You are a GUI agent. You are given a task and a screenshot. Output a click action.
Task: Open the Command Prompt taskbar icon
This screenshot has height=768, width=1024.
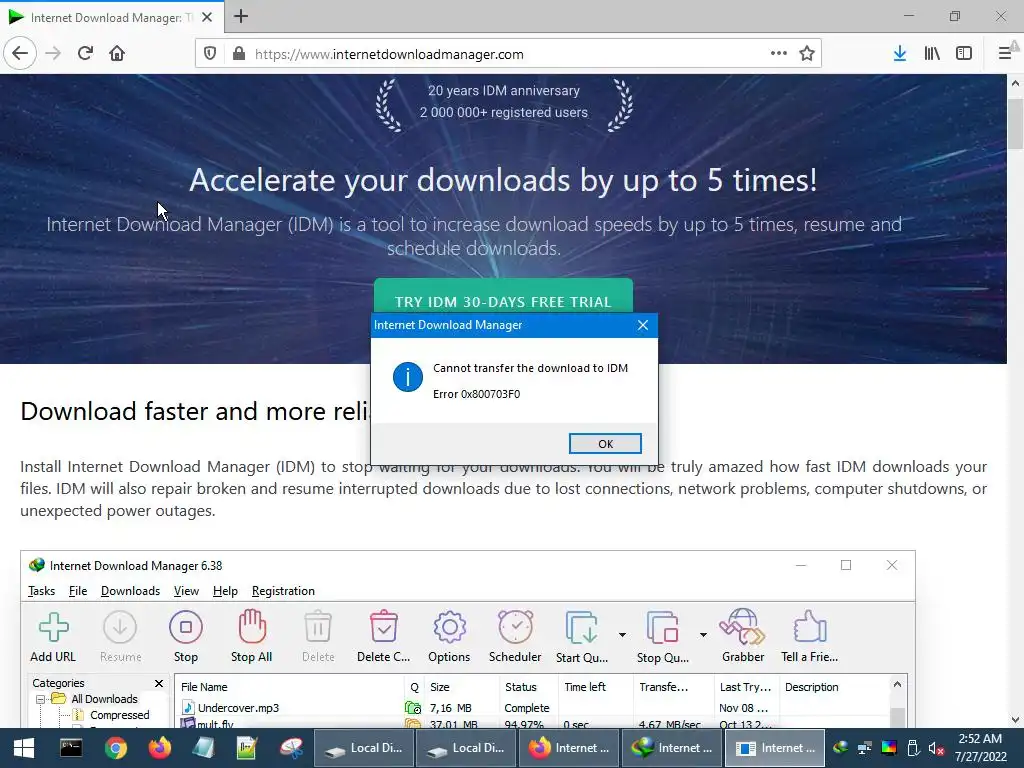(71, 748)
